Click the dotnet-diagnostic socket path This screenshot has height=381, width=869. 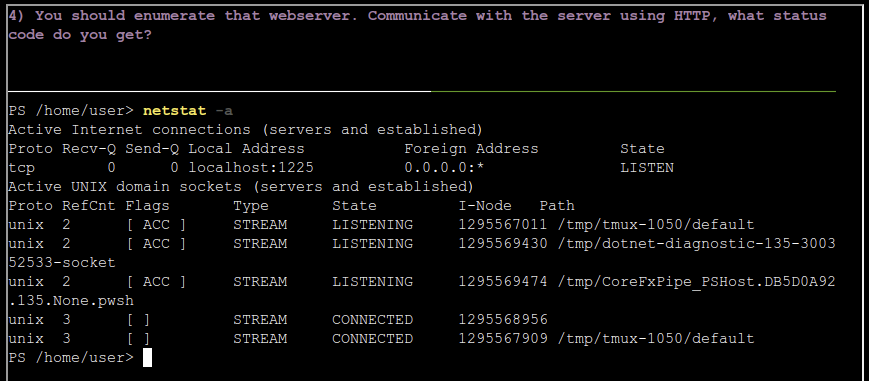(697, 243)
